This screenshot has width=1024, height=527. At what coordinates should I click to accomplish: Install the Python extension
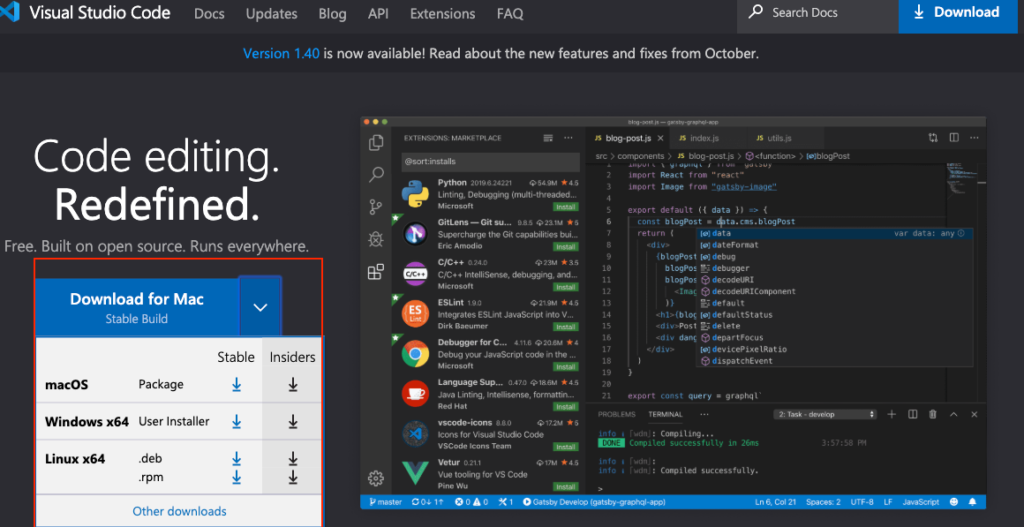(565, 206)
